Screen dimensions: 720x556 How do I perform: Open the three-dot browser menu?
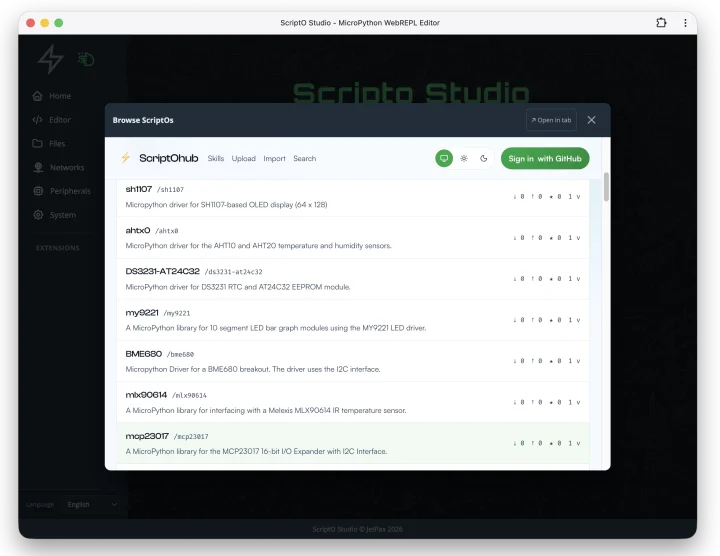[x=685, y=22]
